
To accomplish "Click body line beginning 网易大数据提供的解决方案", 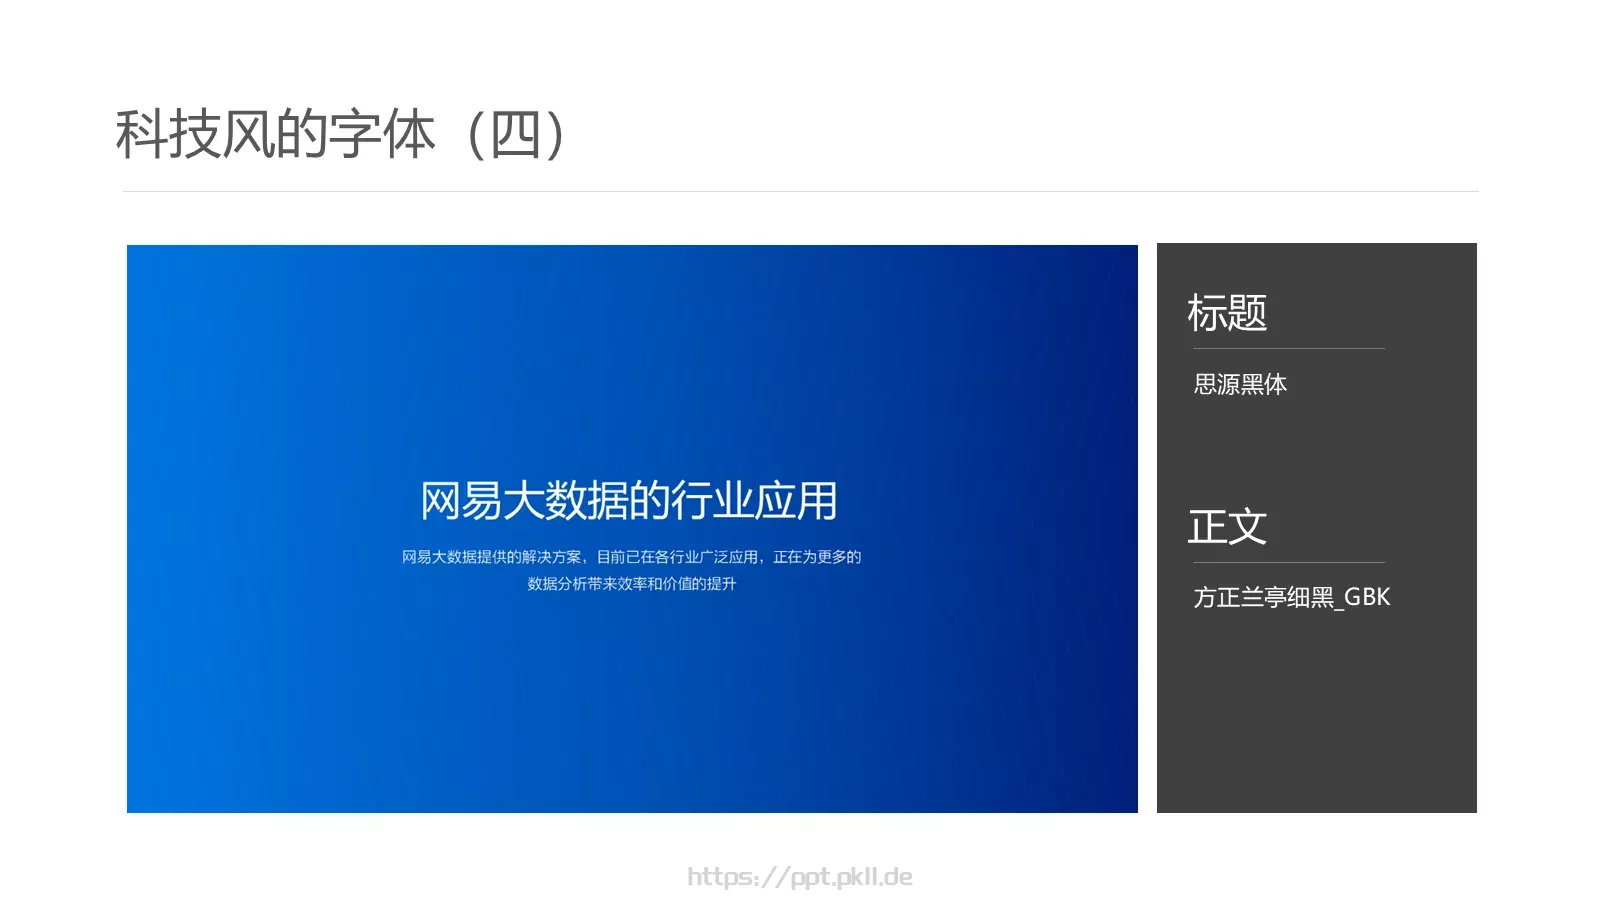I will (631, 557).
